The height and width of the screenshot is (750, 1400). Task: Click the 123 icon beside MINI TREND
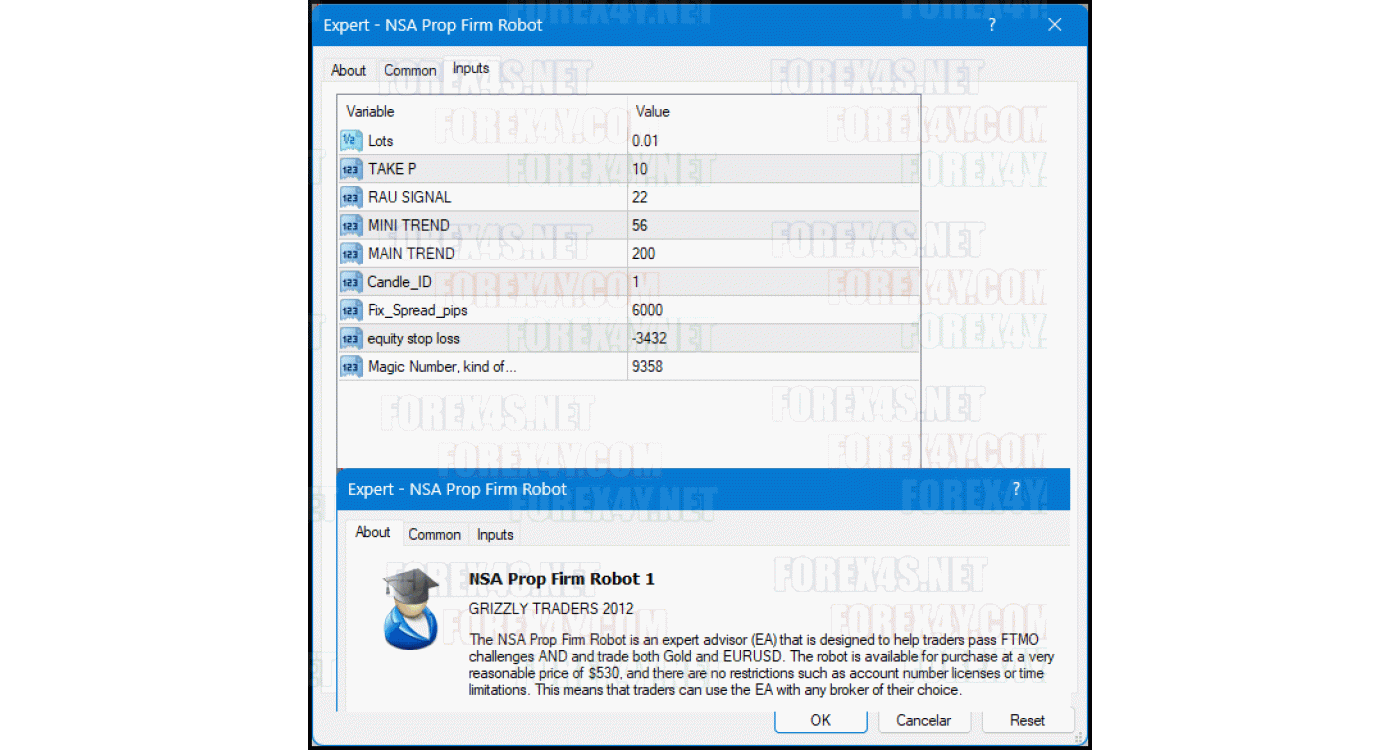(351, 225)
